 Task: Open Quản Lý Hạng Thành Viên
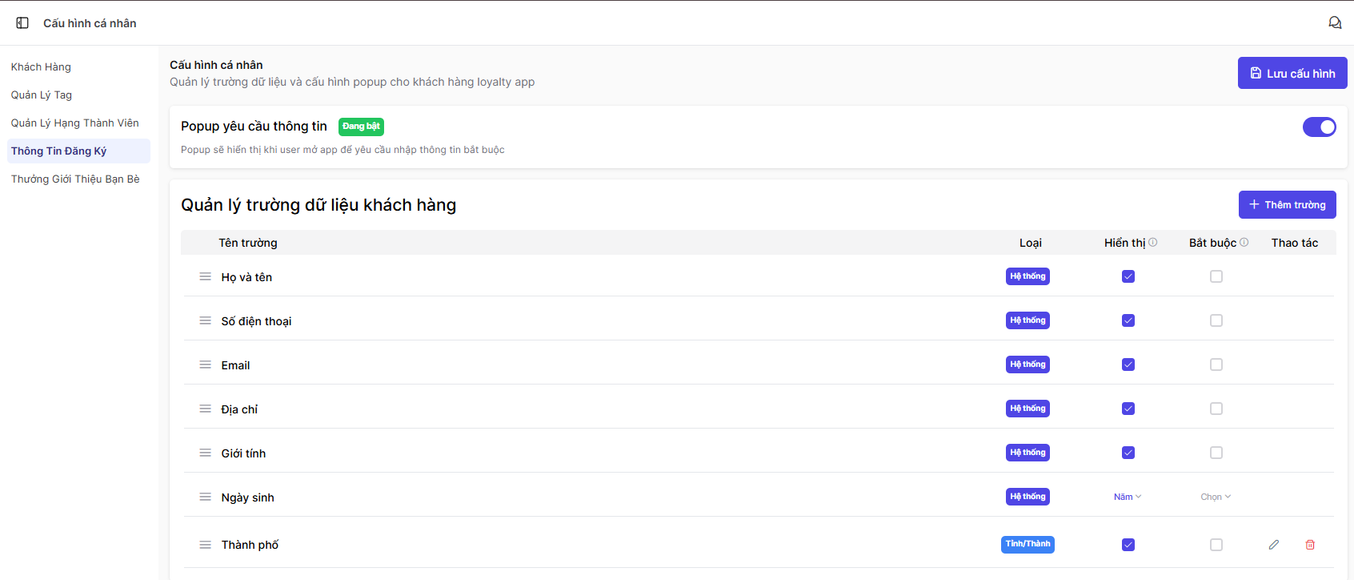pyautogui.click(x=75, y=123)
